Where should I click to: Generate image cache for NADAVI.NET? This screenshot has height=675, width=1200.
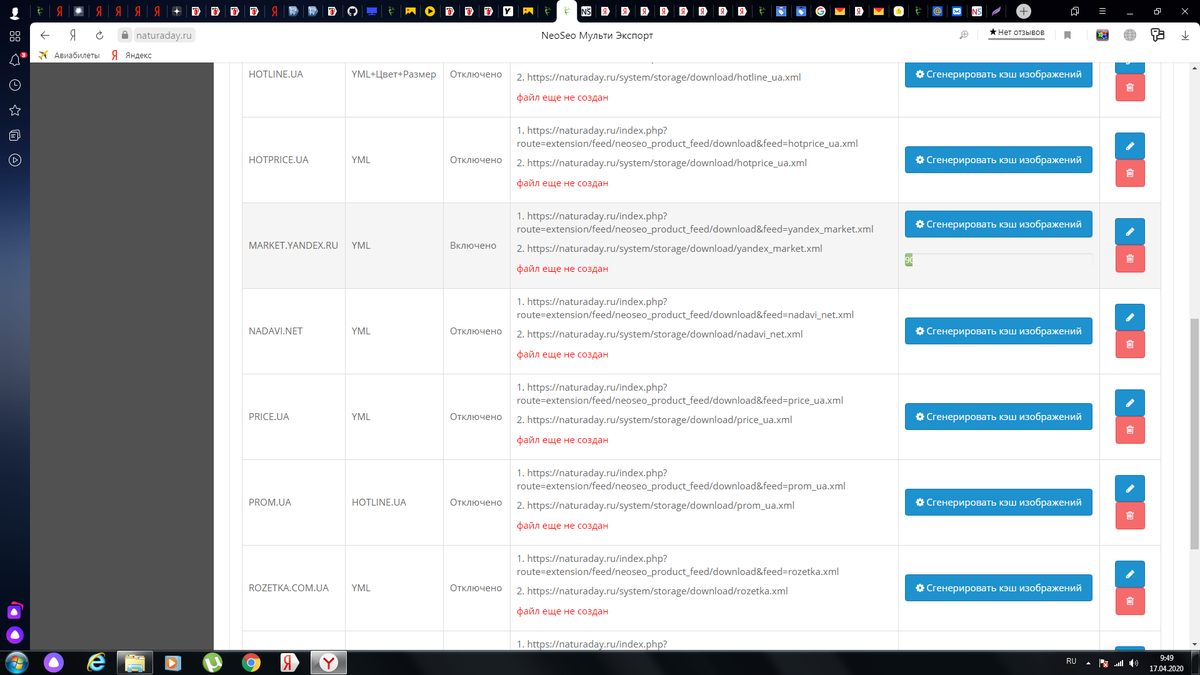(998, 331)
